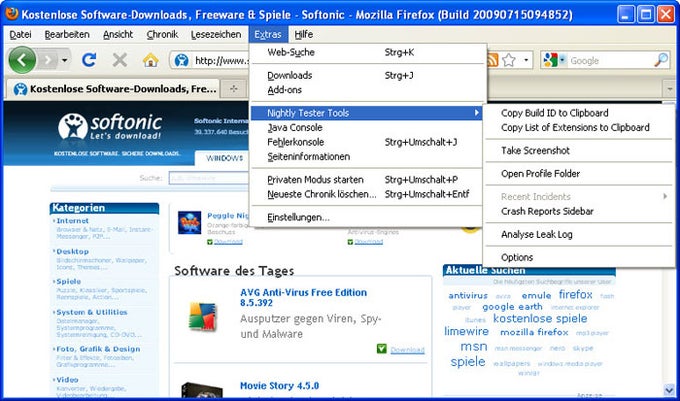Select Copy Build ID to Clipboard
This screenshot has width=680, height=401.
(x=579, y=113)
